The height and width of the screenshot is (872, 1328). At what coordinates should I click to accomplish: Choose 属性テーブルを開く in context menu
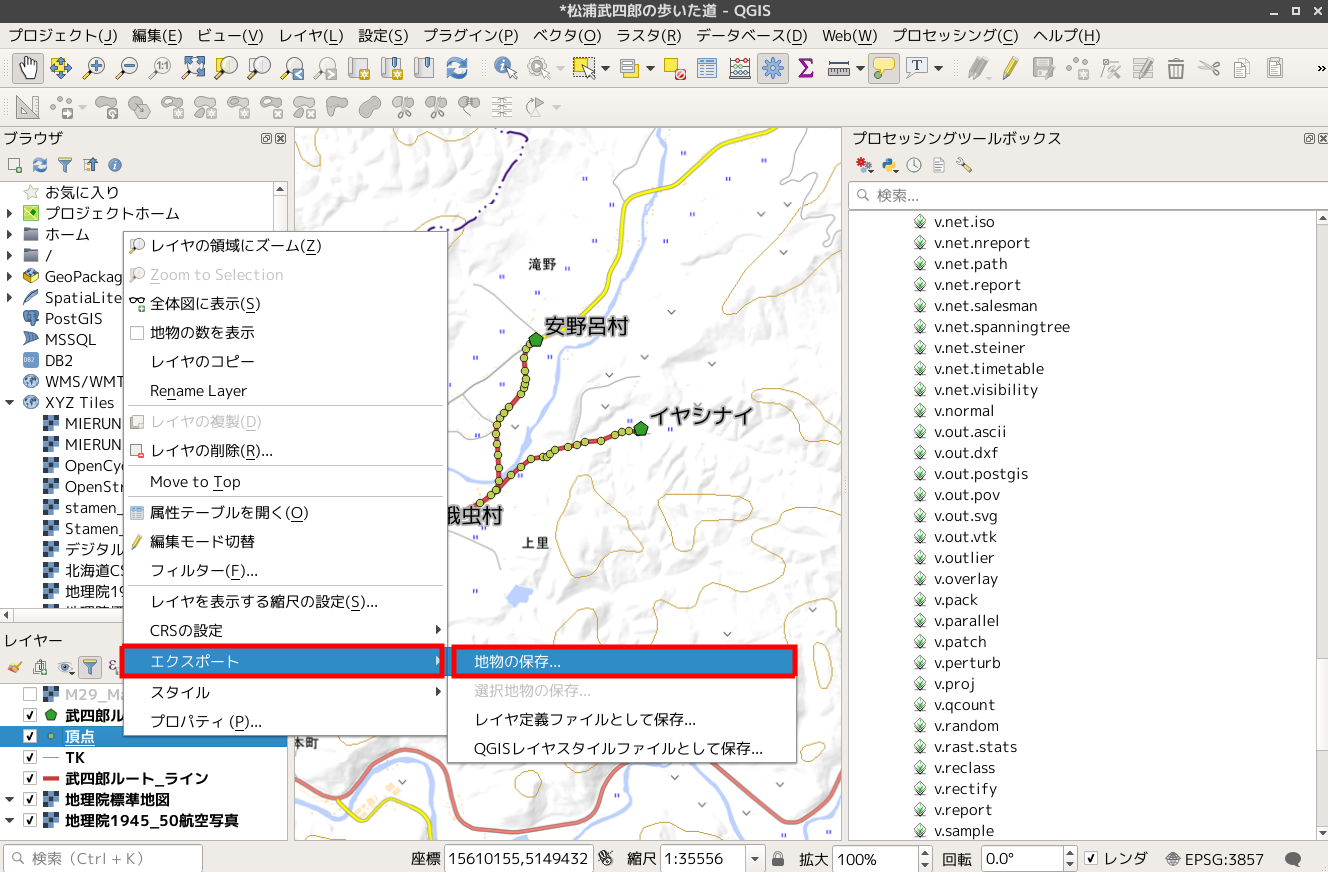[x=283, y=512]
